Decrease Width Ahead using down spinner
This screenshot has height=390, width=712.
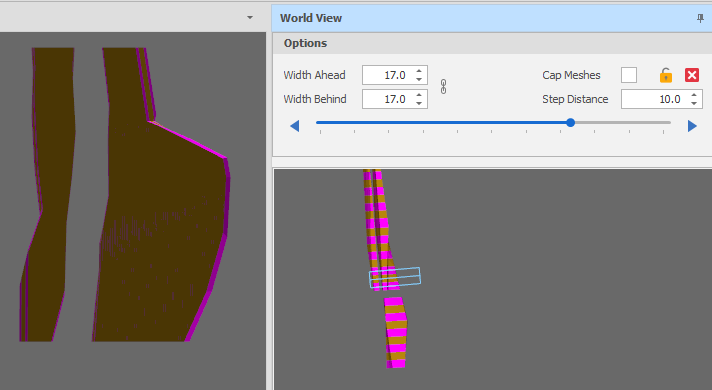click(419, 79)
